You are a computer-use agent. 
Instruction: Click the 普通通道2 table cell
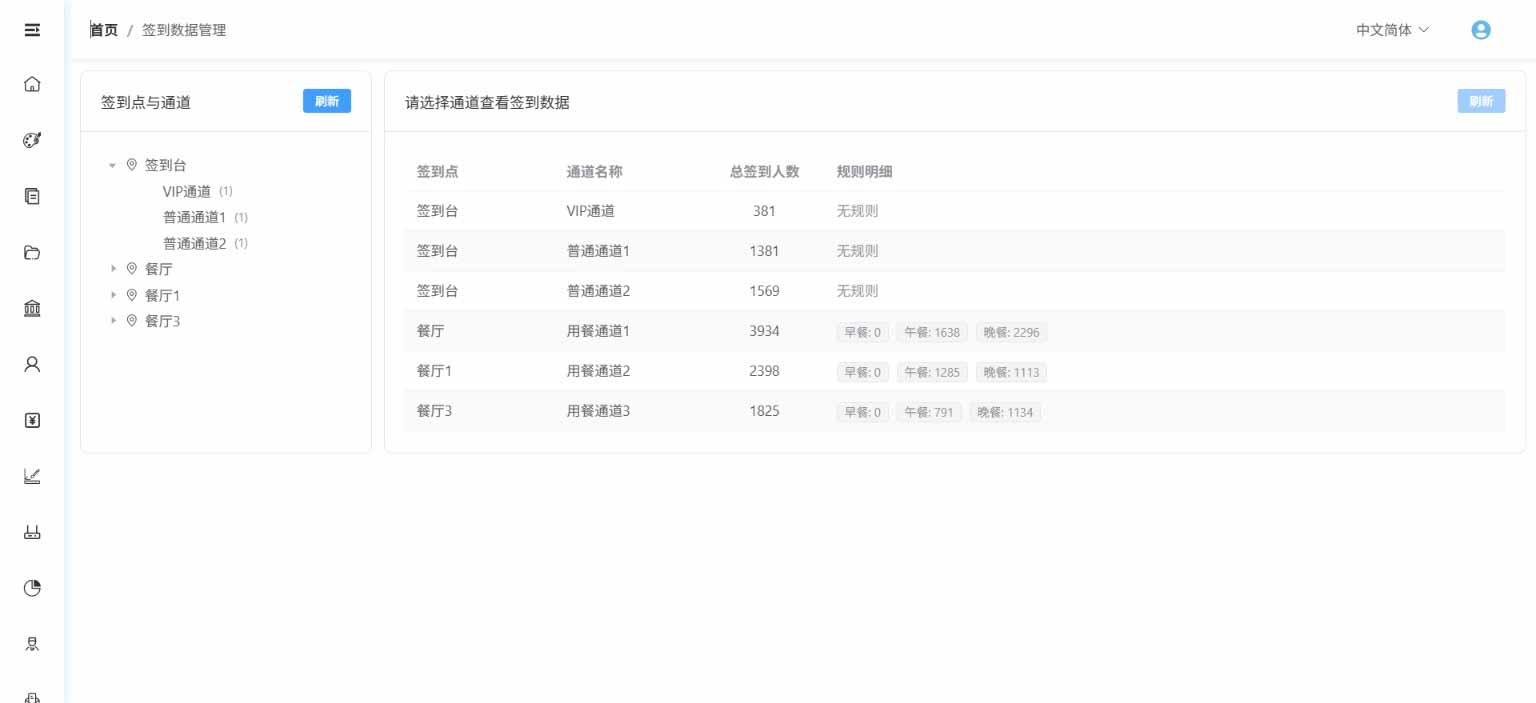coord(599,291)
